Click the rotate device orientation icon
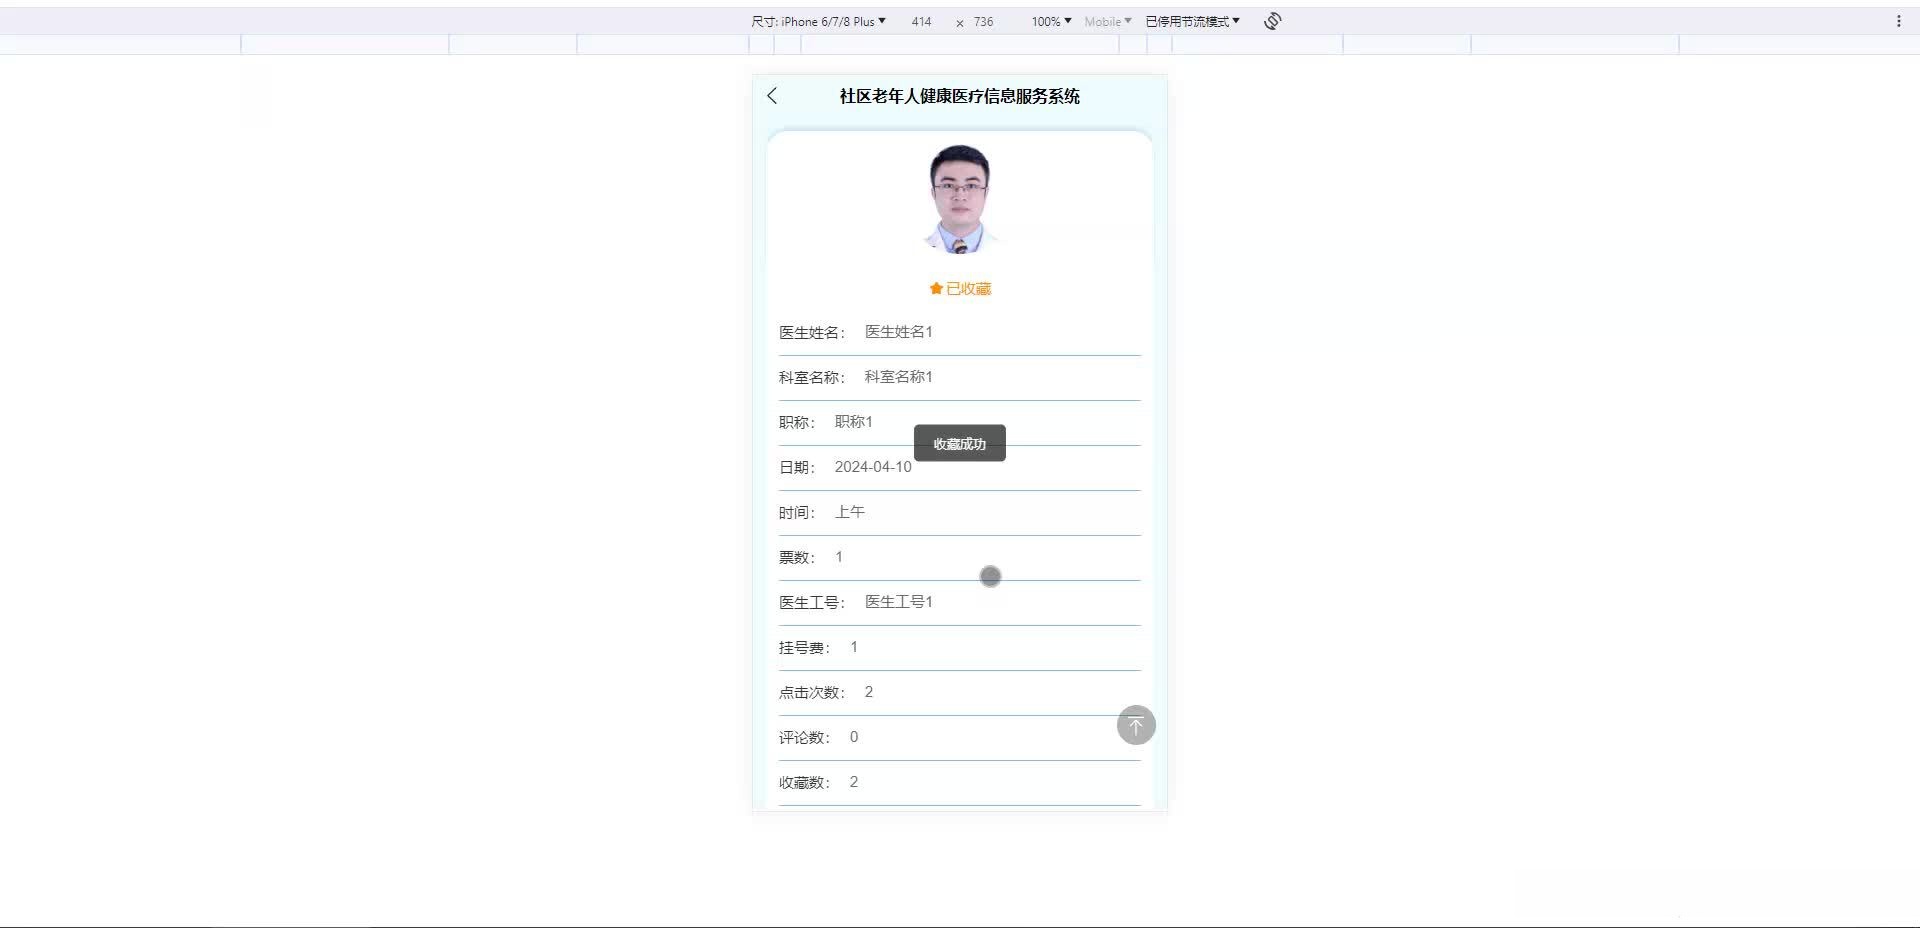1920x928 pixels. (x=1271, y=20)
